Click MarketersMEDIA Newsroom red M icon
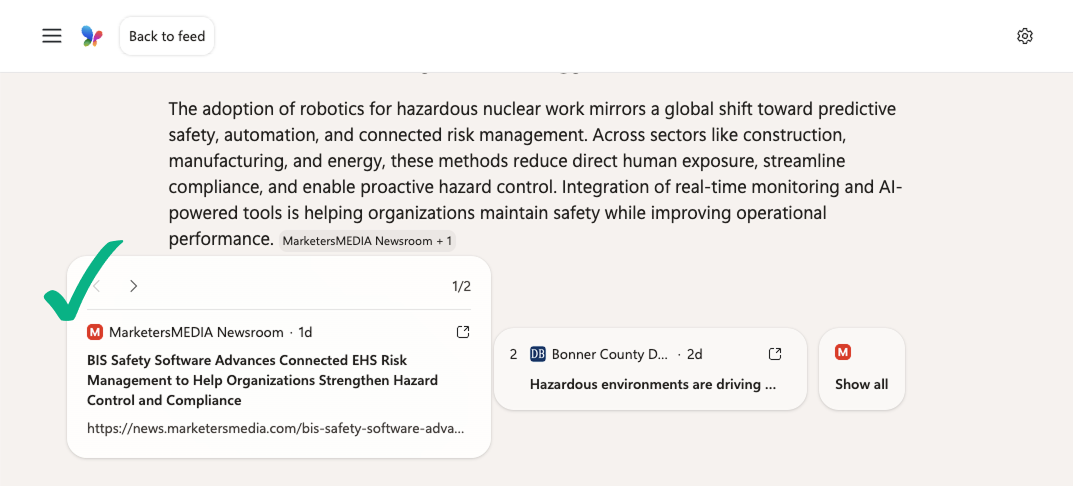Screen dimensions: 1073x486 pos(94,332)
